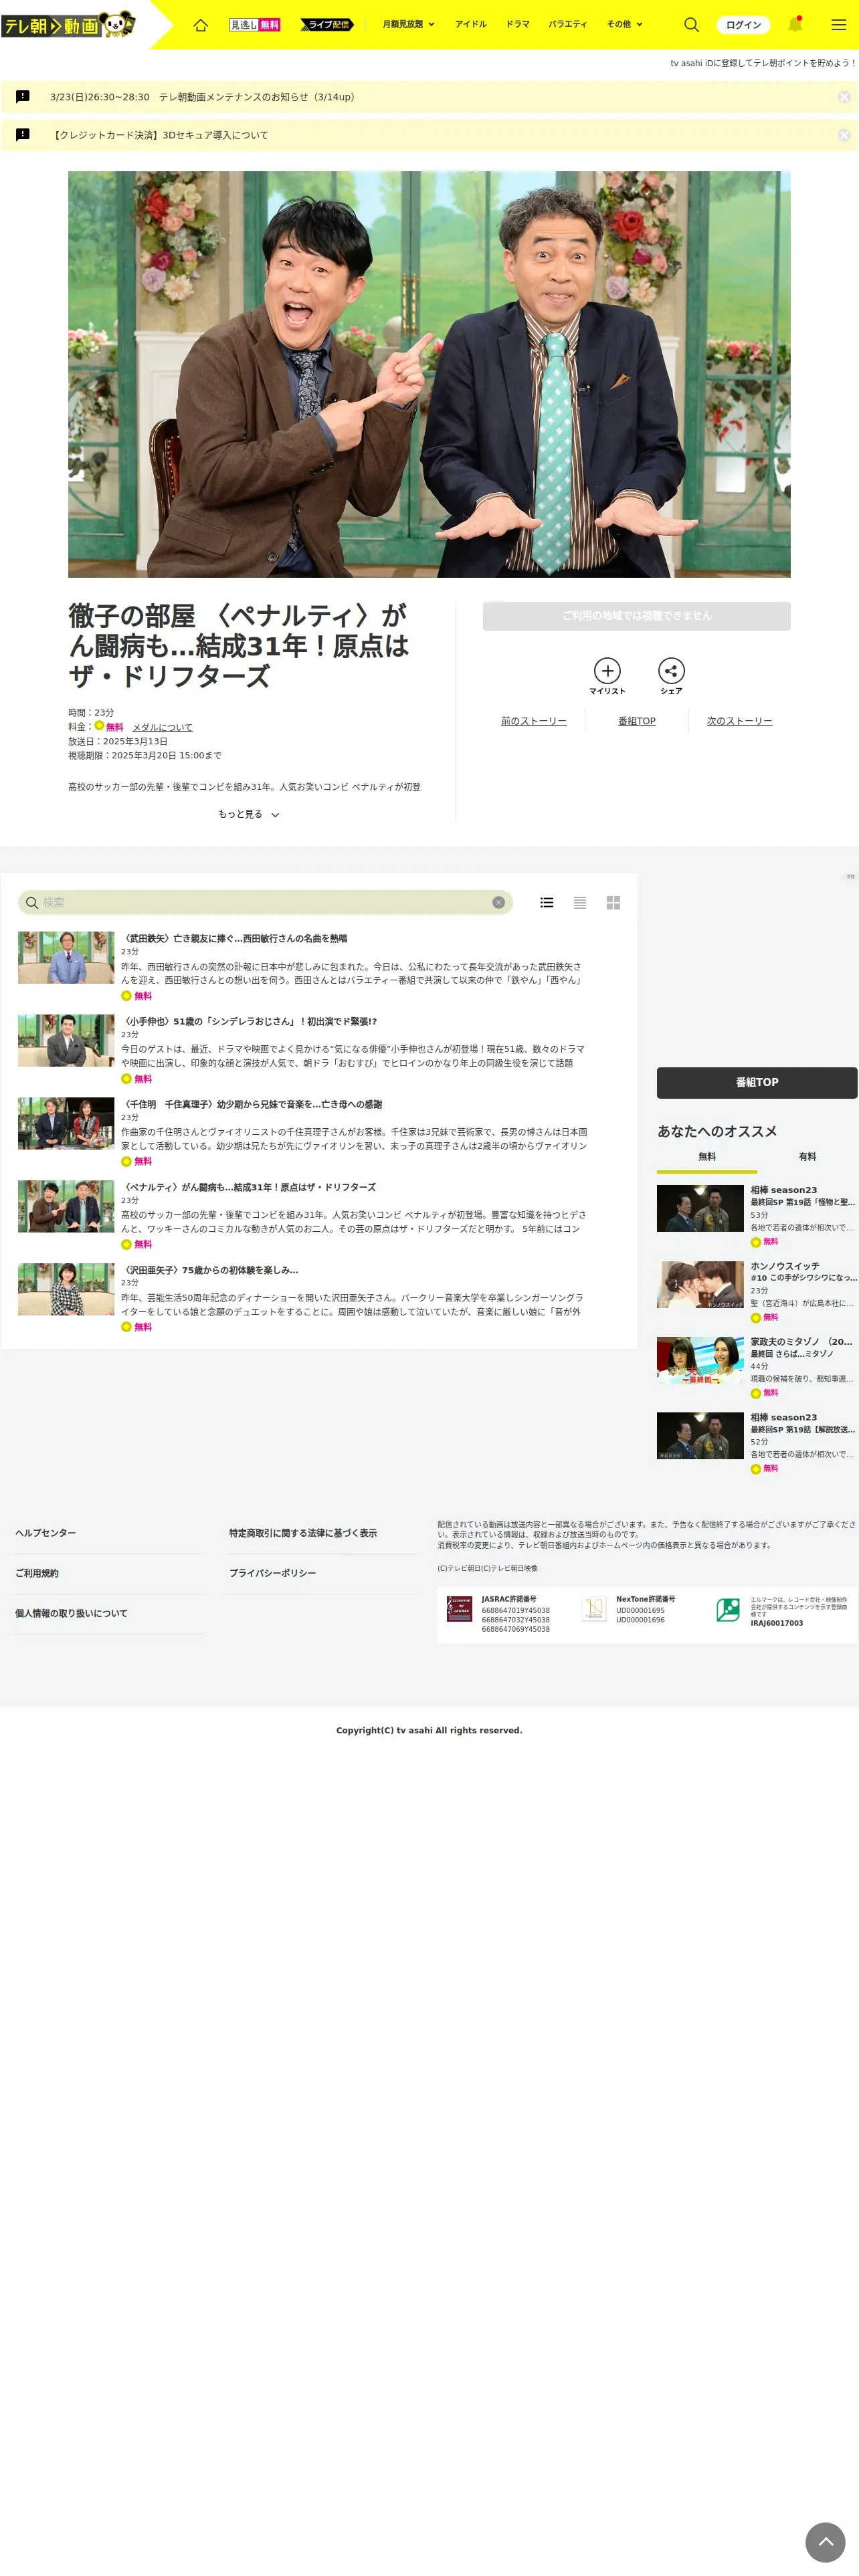
Task: Open メダルについて link
Action: click(162, 728)
